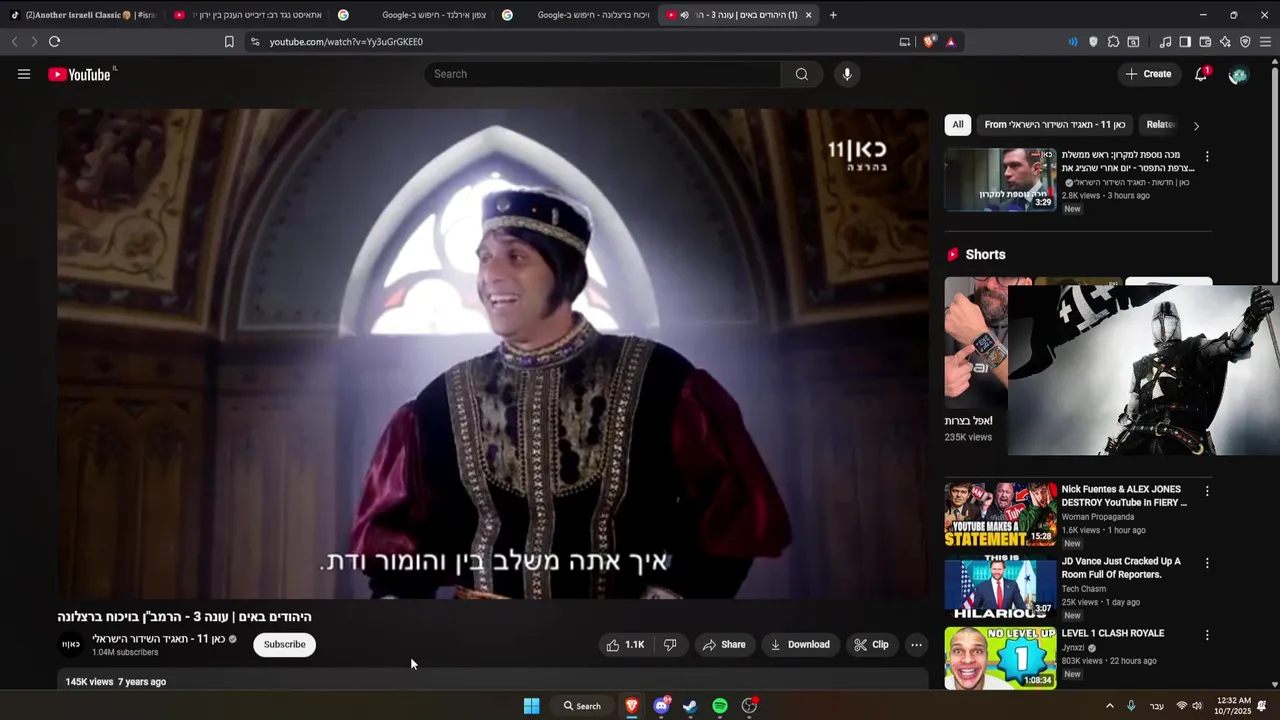Open the Windows Start menu
This screenshot has height=720, width=1280.
pos(532,706)
